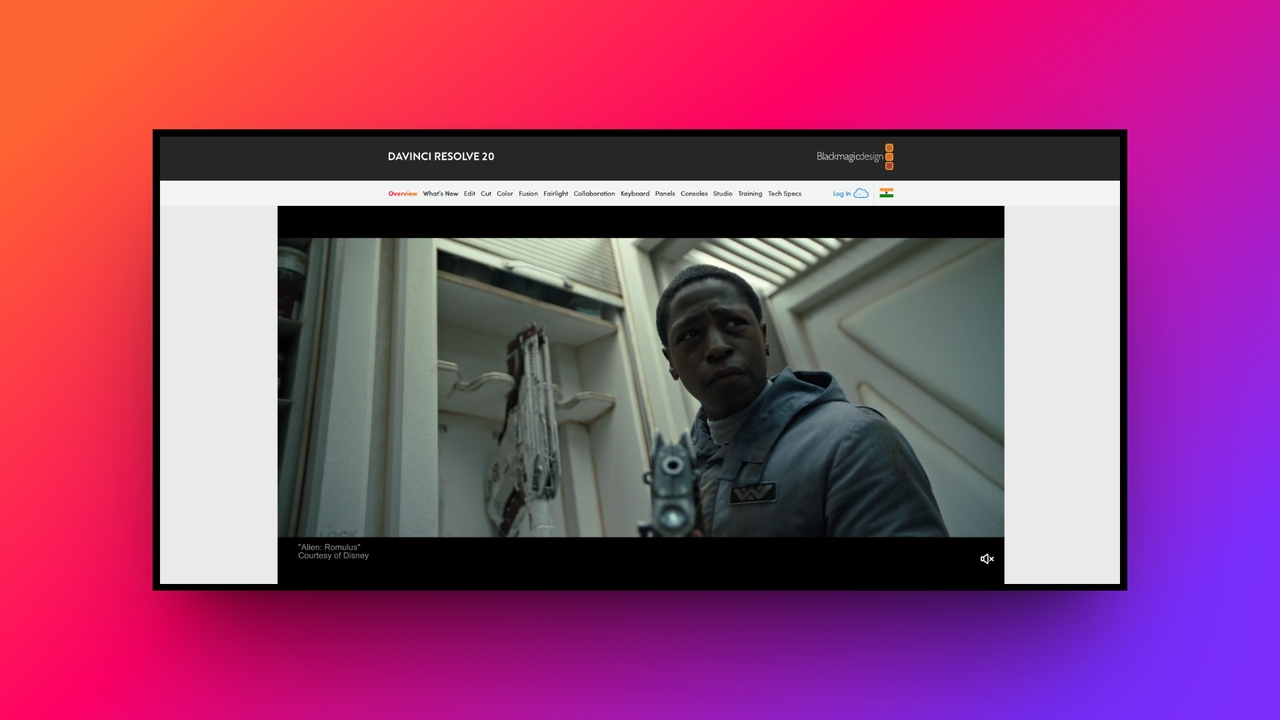Open the Studio tab
Screen dimensions: 1280x720
click(x=723, y=194)
